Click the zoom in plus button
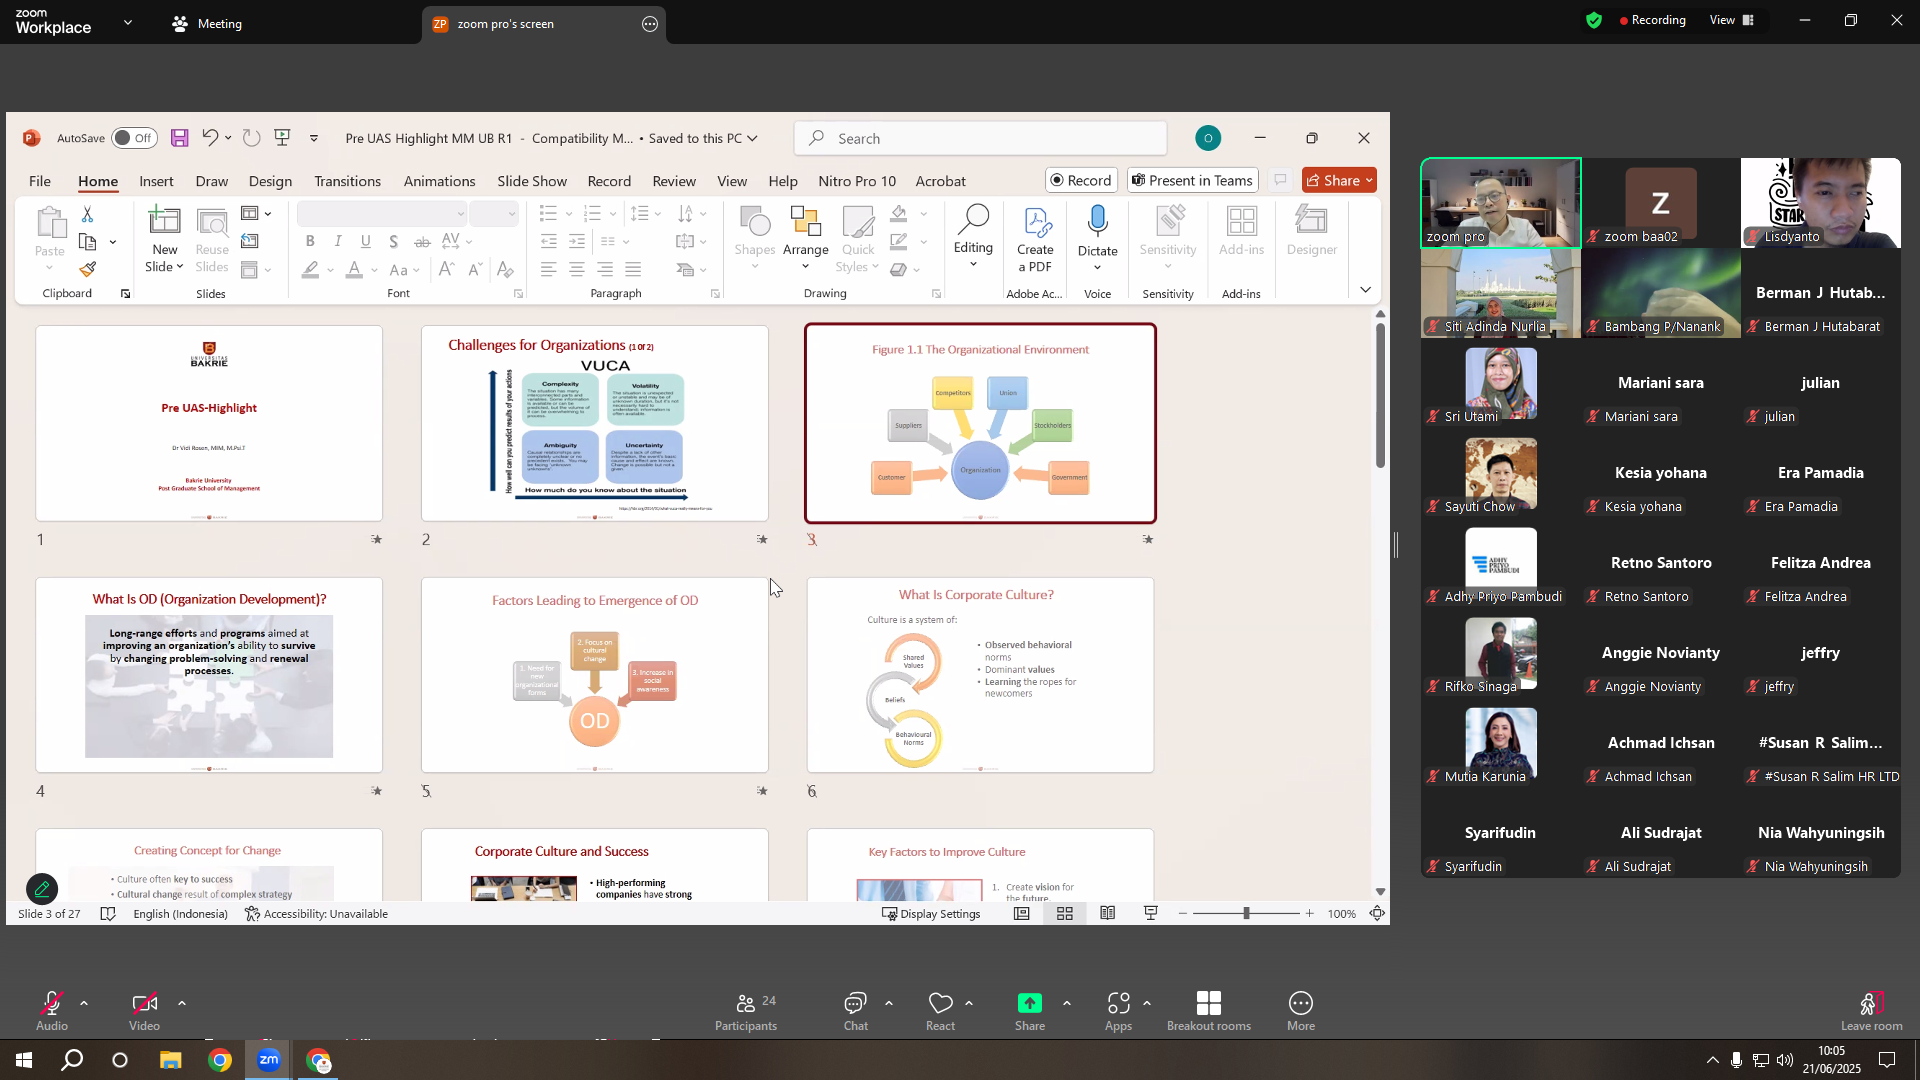This screenshot has height=1080, width=1920. (1309, 913)
